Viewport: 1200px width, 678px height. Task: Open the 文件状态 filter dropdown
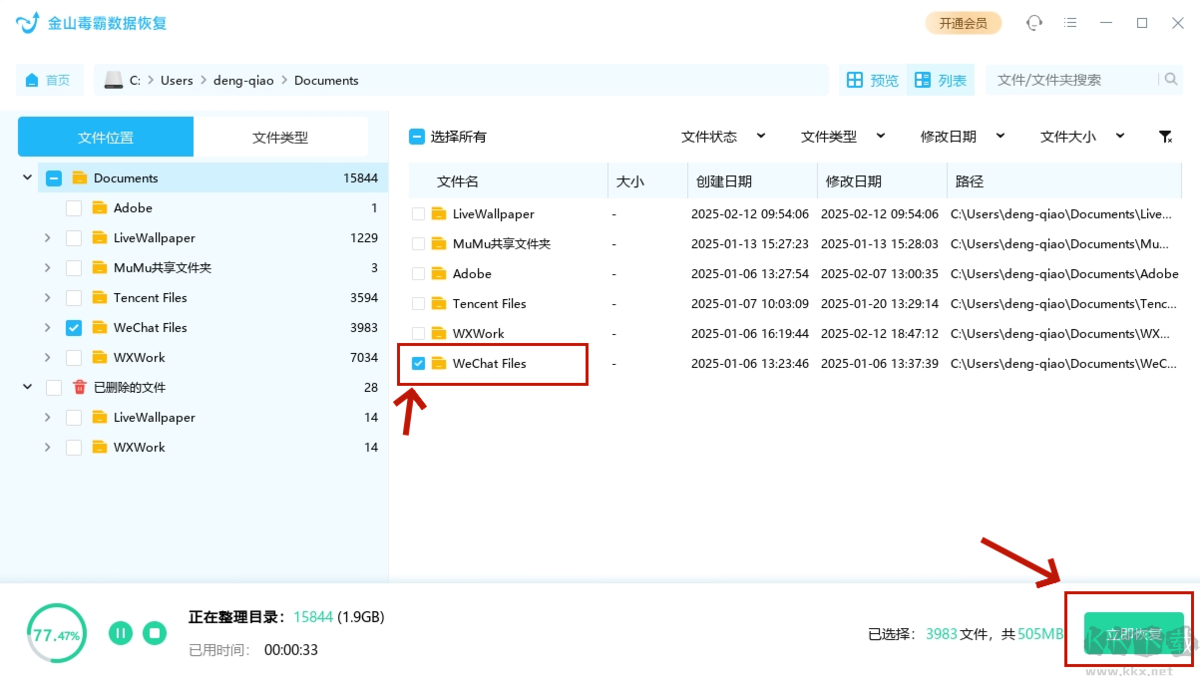723,137
